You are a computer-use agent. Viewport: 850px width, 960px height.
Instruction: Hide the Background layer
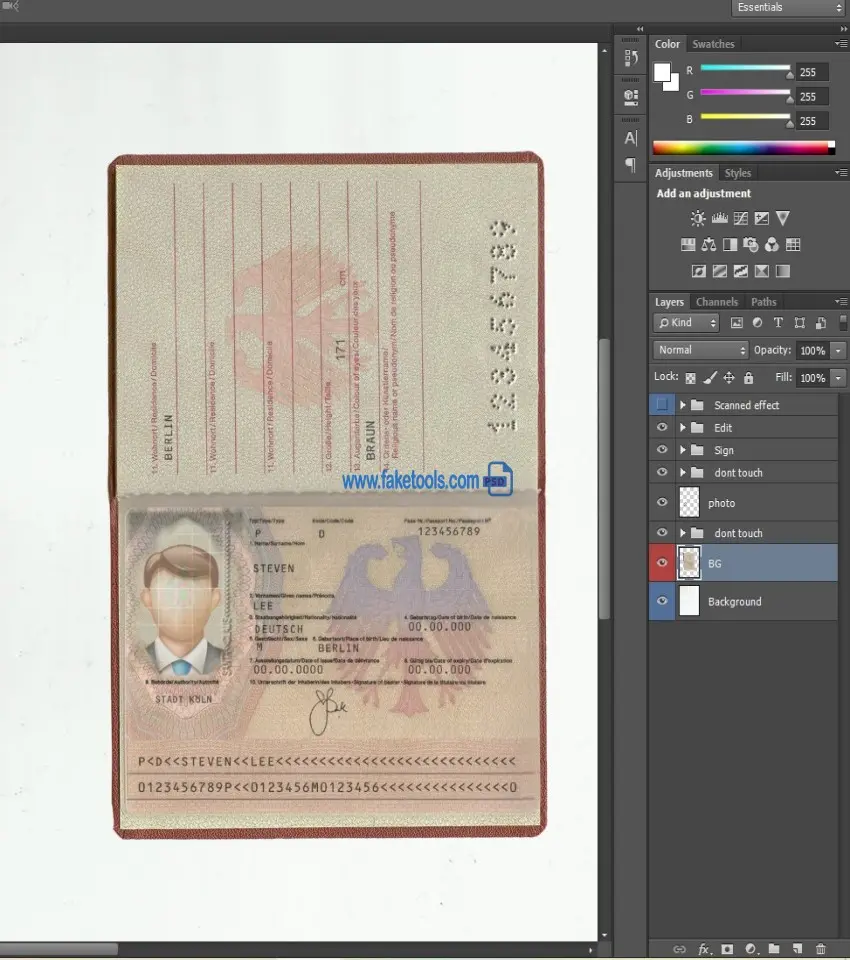(662, 601)
